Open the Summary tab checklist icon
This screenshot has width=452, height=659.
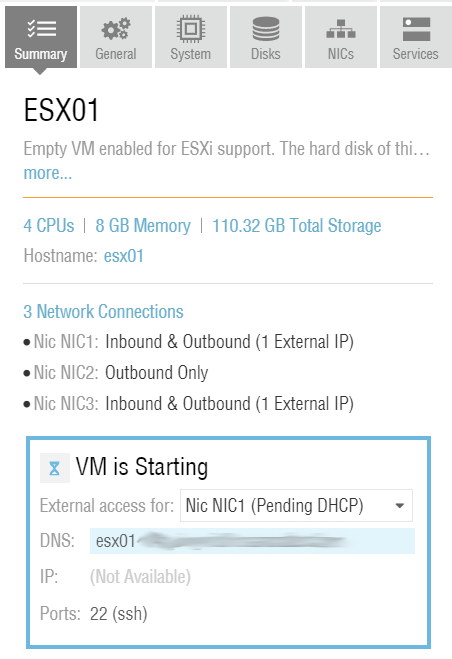tap(41, 29)
